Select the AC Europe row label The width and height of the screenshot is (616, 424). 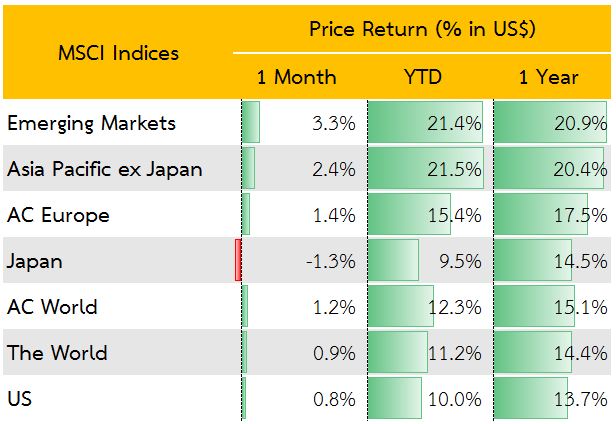(58, 215)
